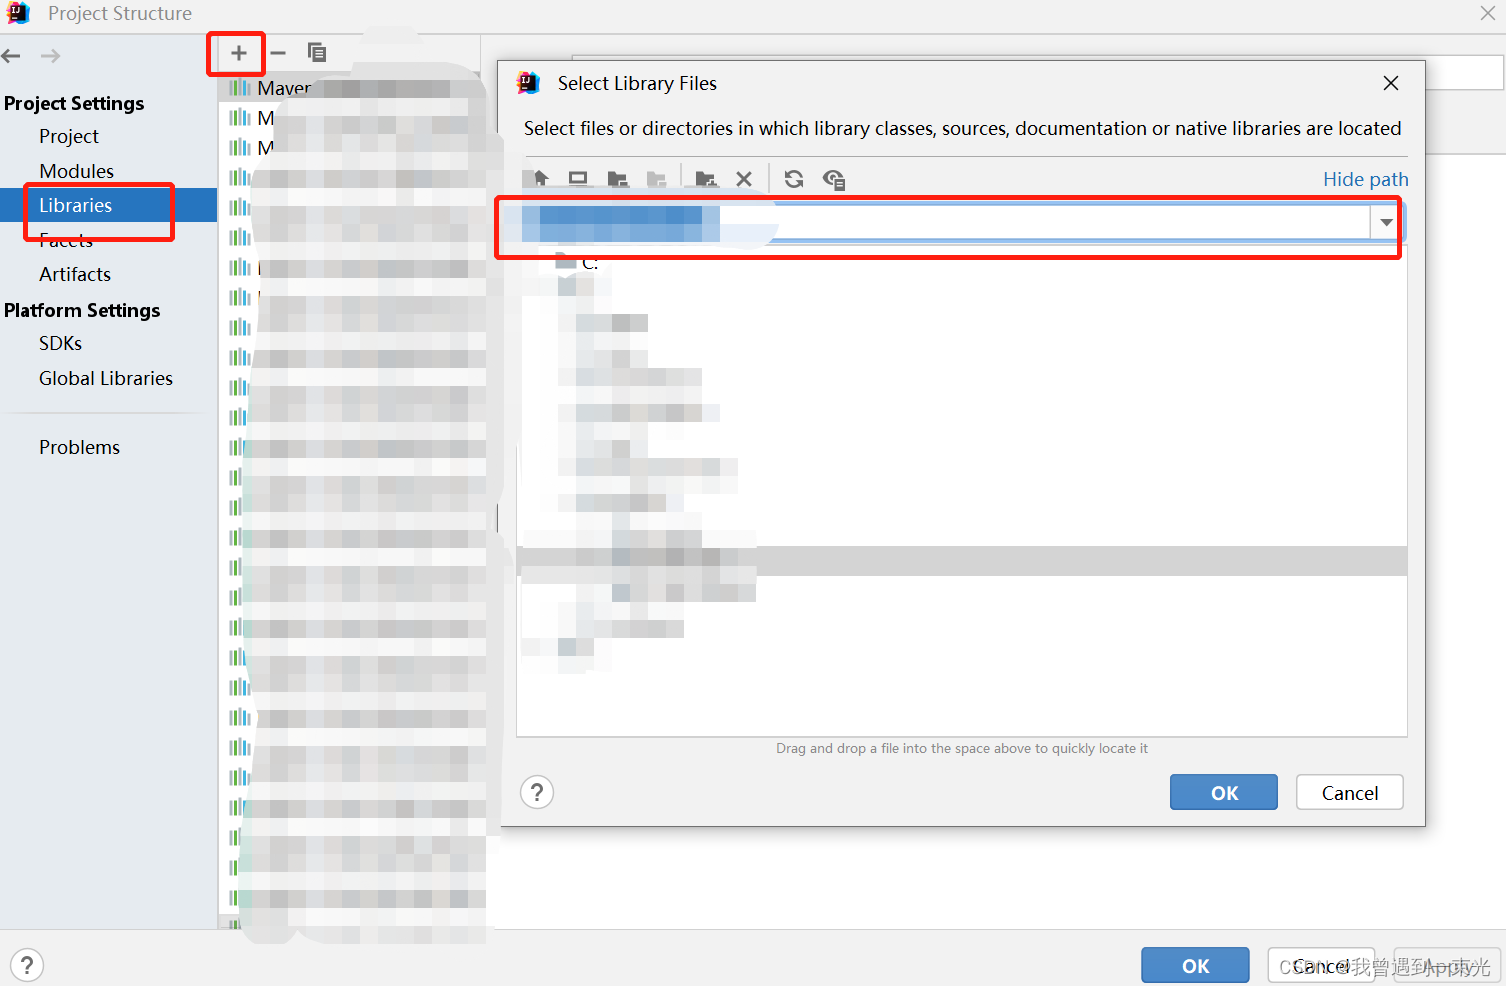Open Global Libraries settings
Image resolution: width=1506 pixels, height=986 pixels.
click(106, 378)
